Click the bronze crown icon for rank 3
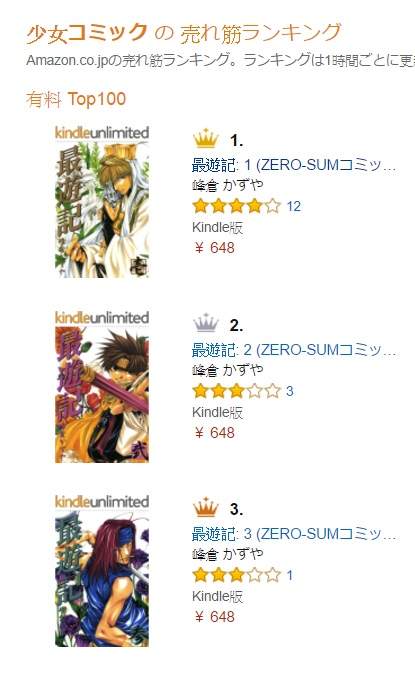The width and height of the screenshot is (415, 673). 206,507
